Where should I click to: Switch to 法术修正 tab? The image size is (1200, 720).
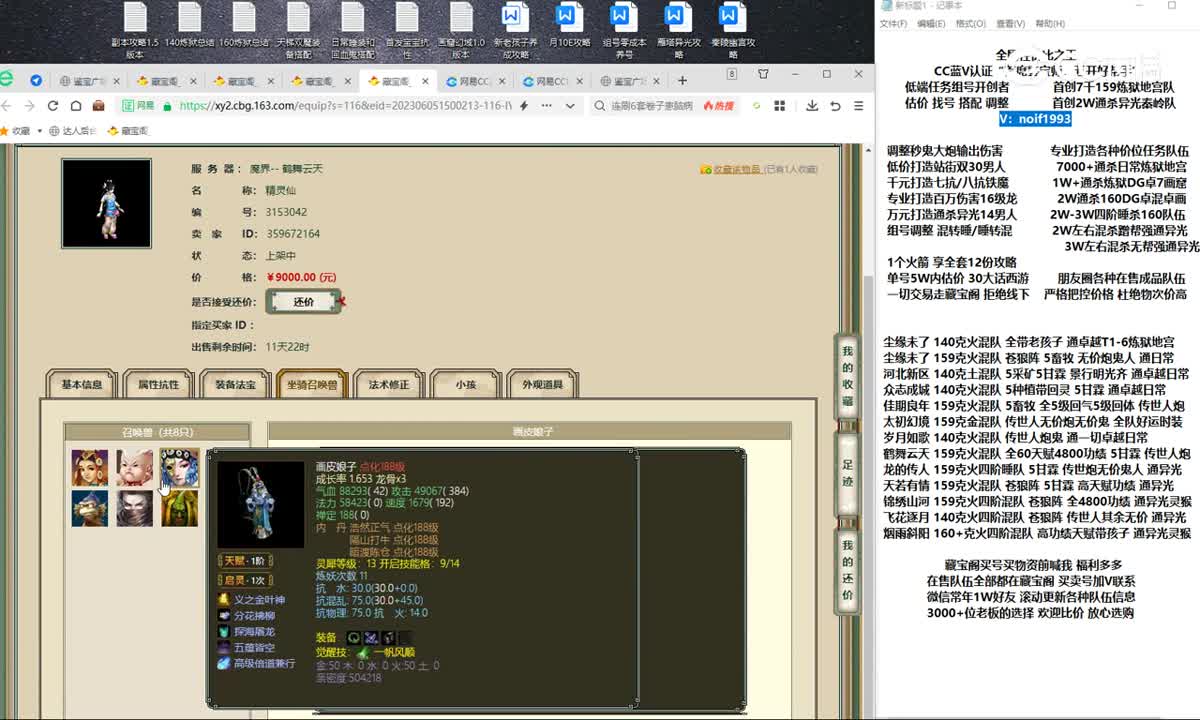click(x=389, y=384)
